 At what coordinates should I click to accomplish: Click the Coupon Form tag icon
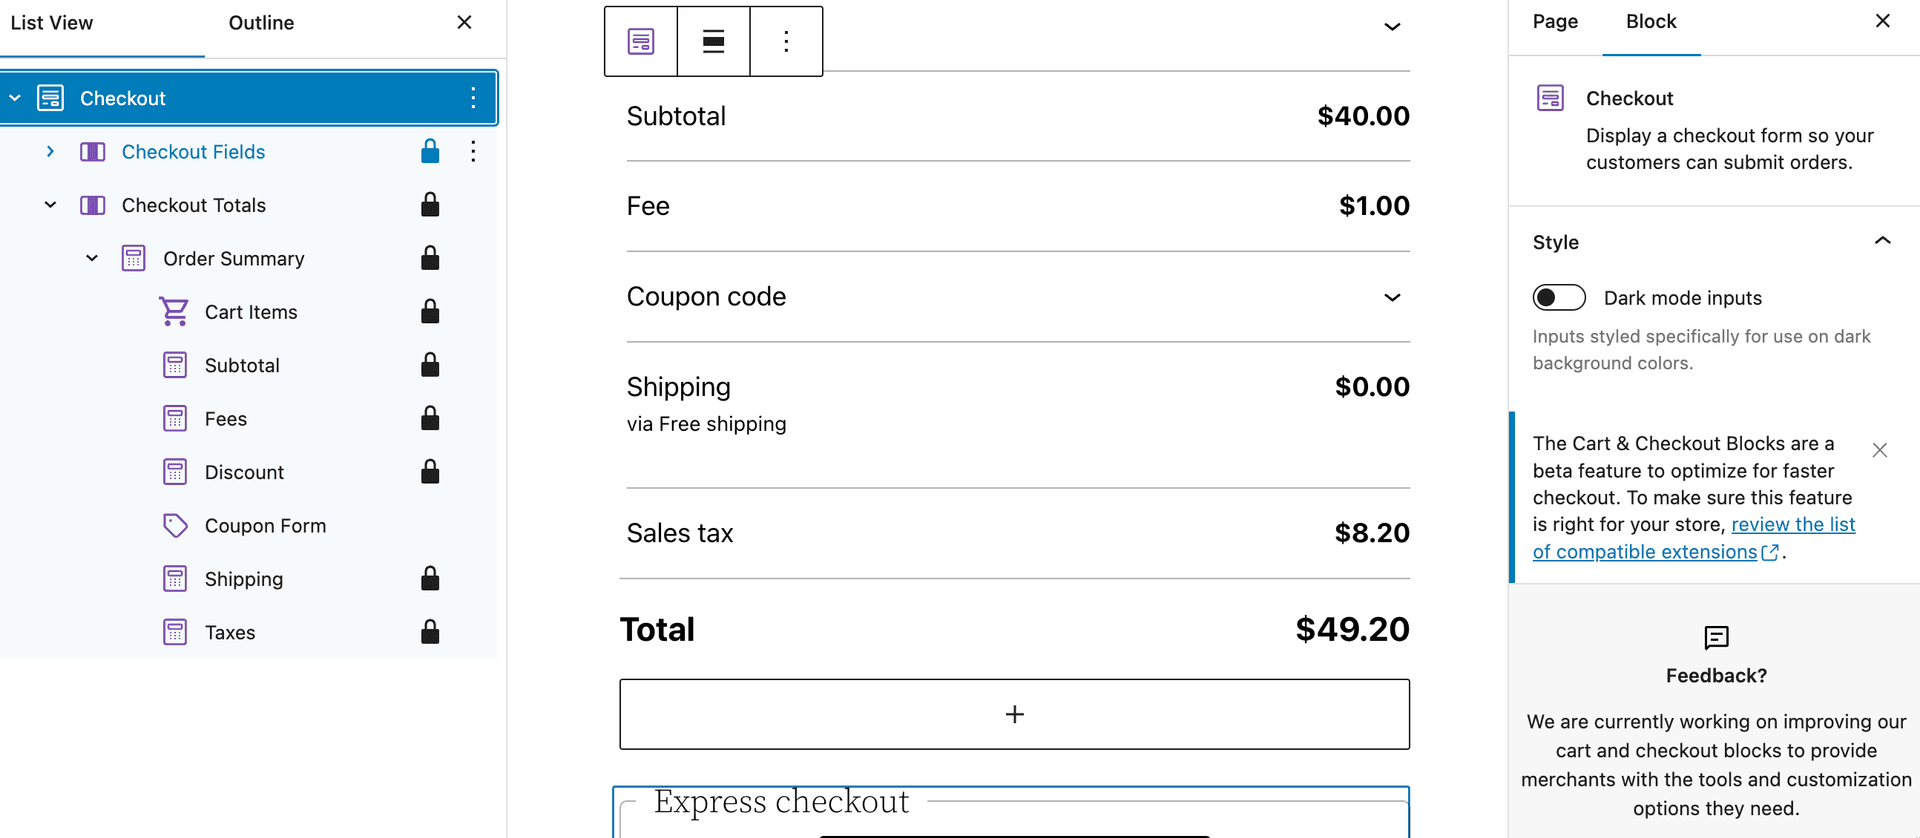pyautogui.click(x=175, y=525)
